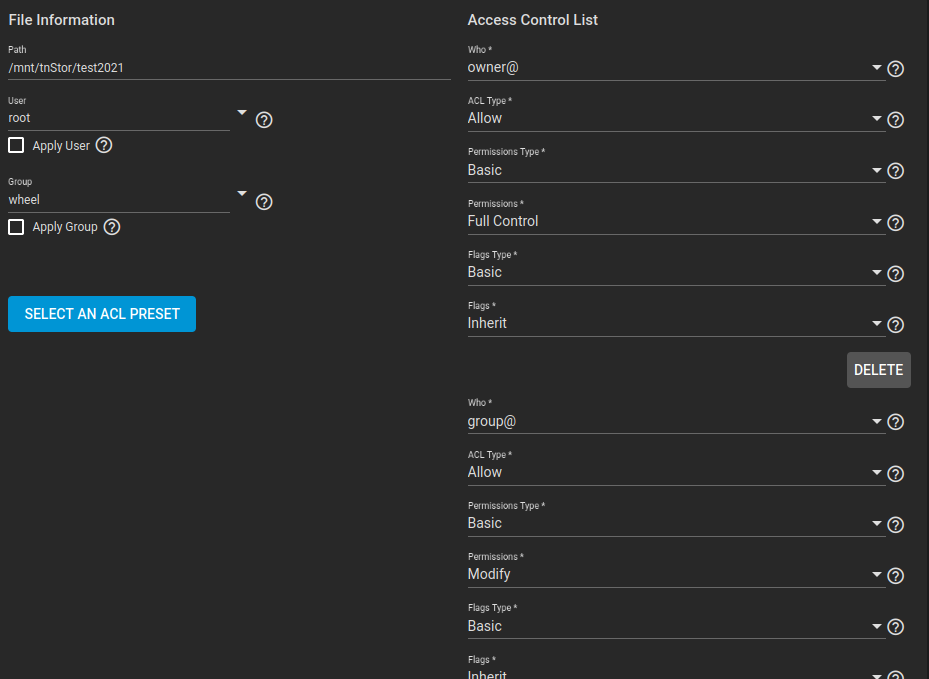Open help for Apply User checkbox
This screenshot has height=679, width=929.
(104, 145)
